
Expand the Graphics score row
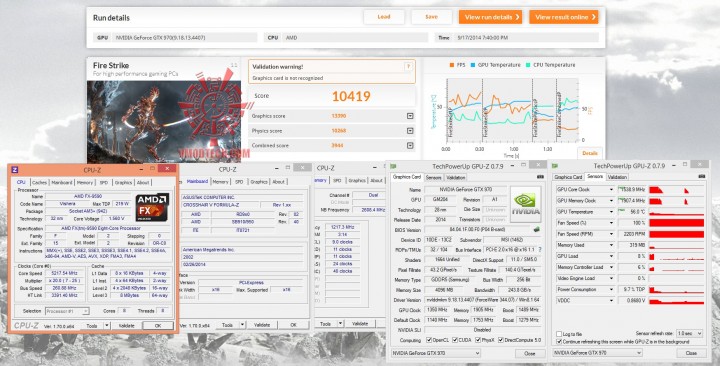410,116
